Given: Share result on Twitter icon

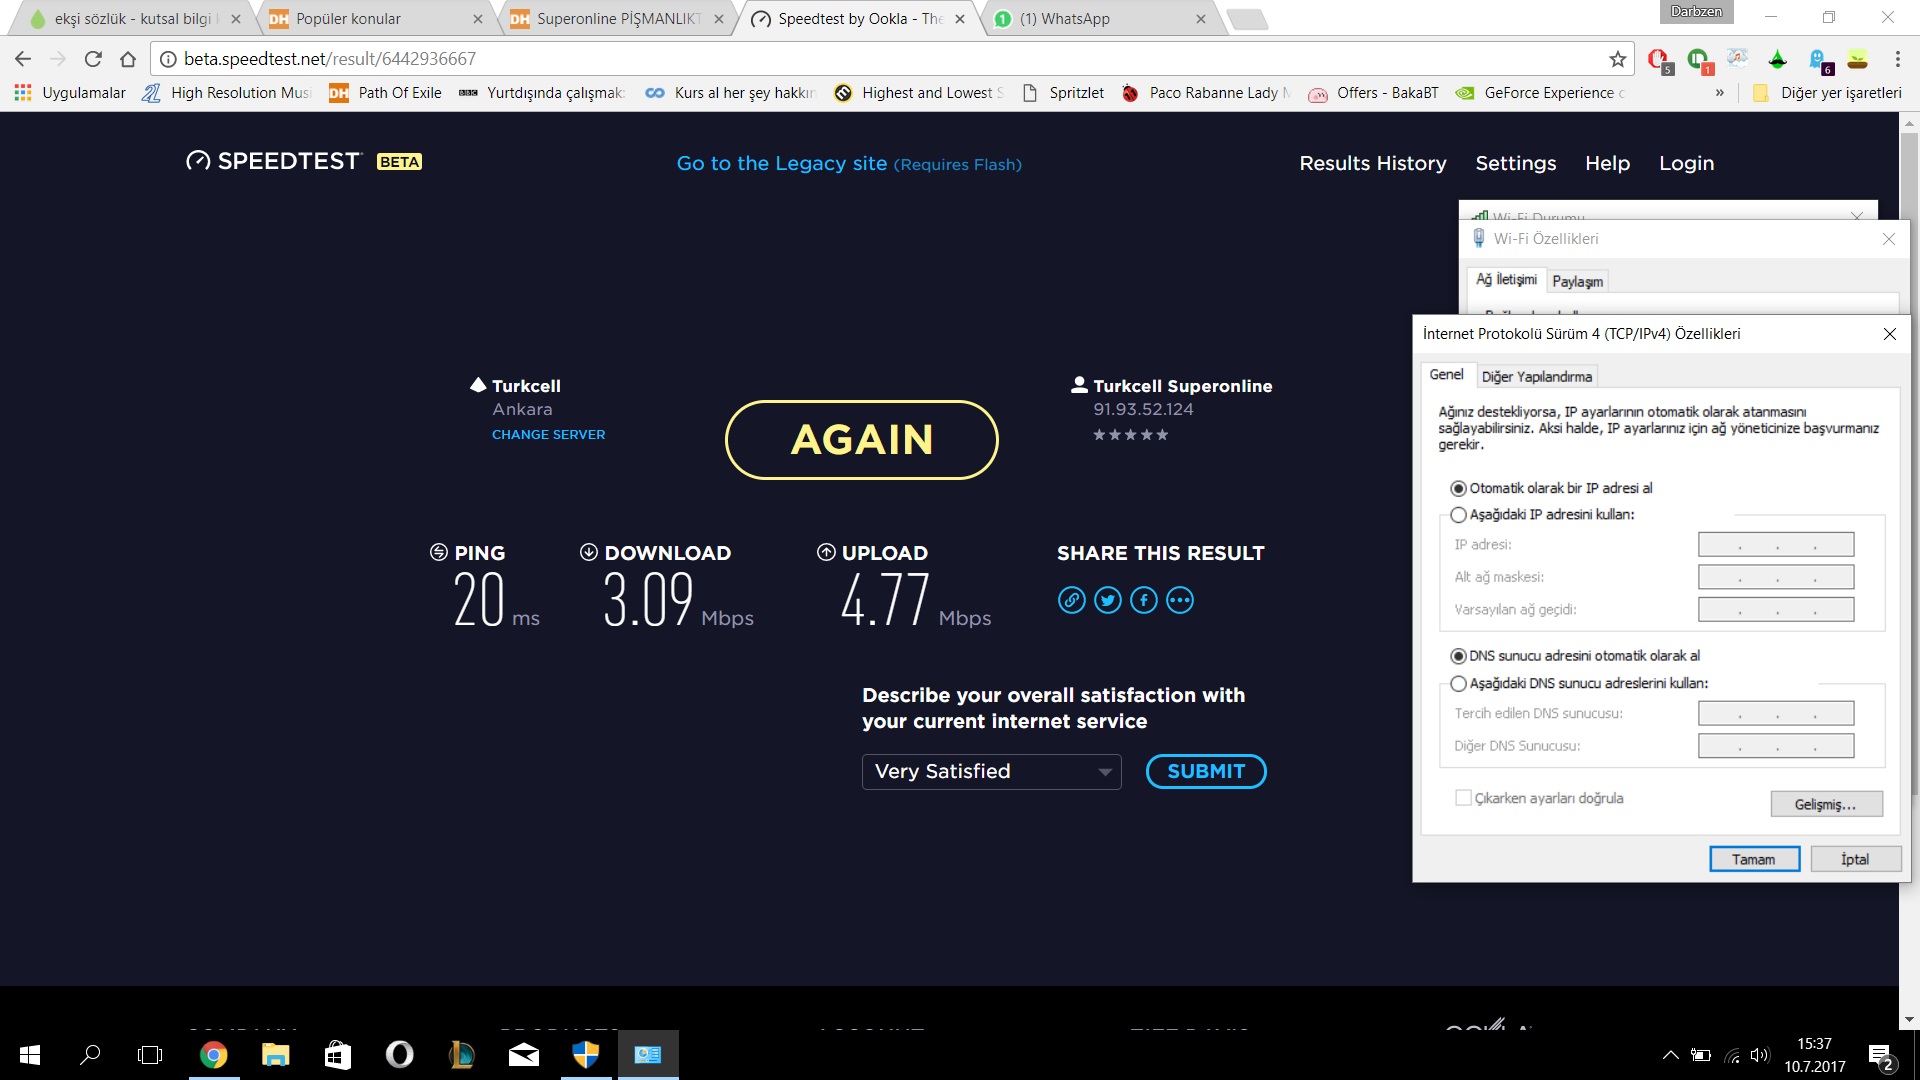Looking at the screenshot, I should (1107, 600).
